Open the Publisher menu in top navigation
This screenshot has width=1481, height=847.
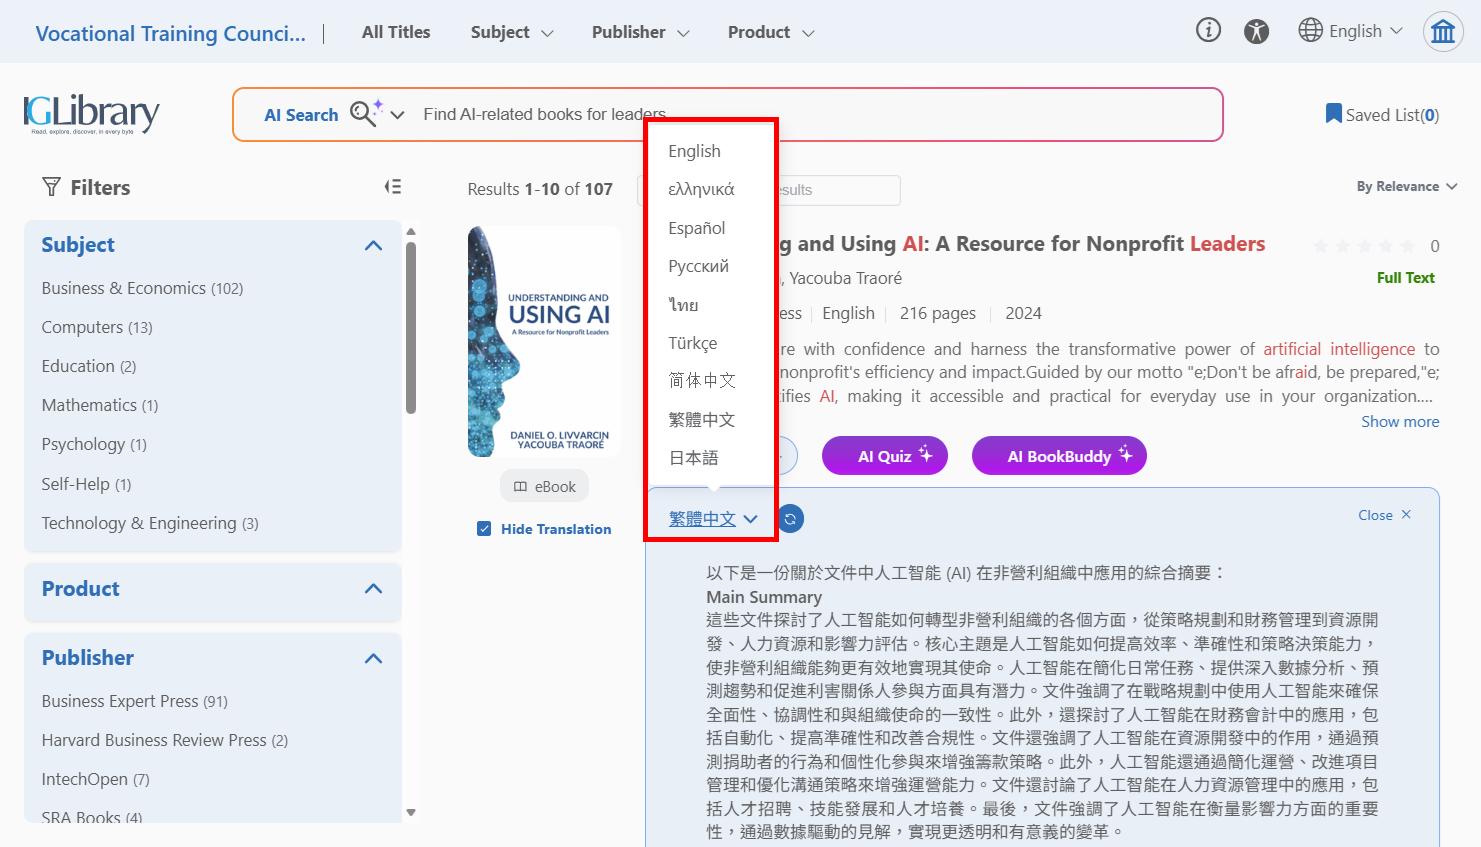coord(640,32)
